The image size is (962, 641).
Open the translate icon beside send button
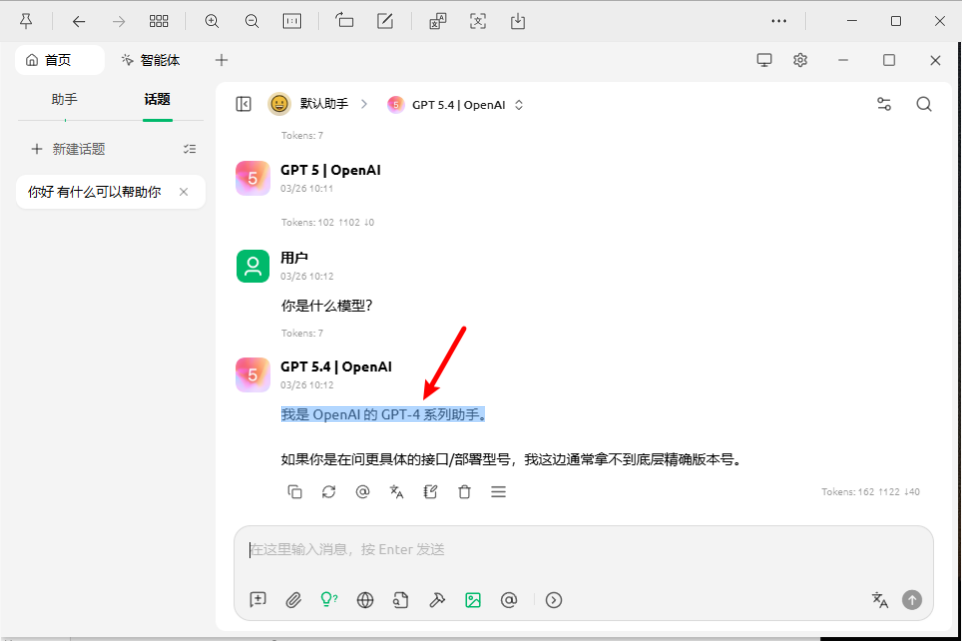[880, 600]
